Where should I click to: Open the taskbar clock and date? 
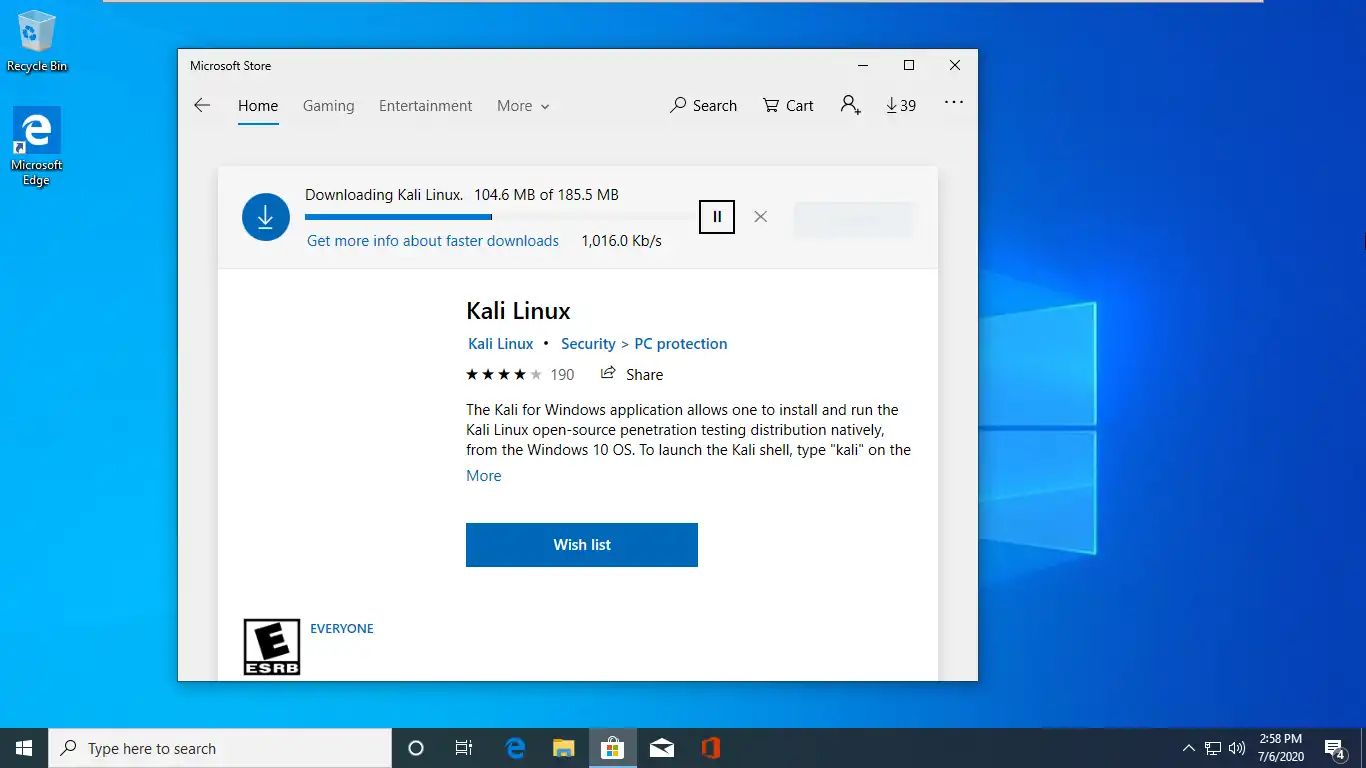point(1280,748)
